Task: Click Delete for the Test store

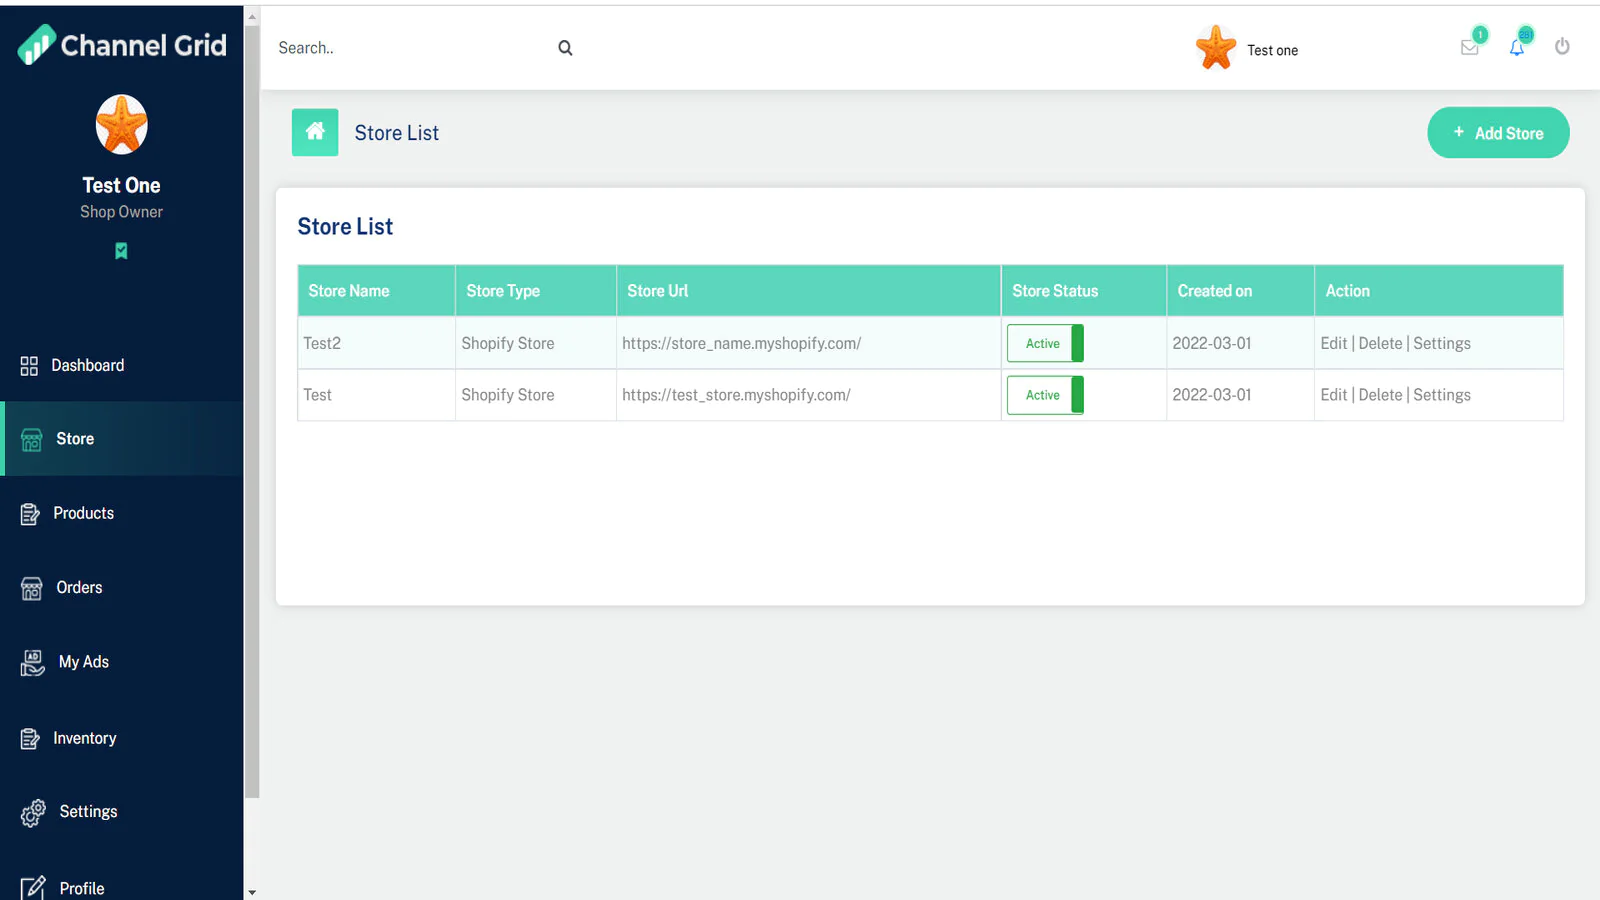Action: tap(1380, 395)
